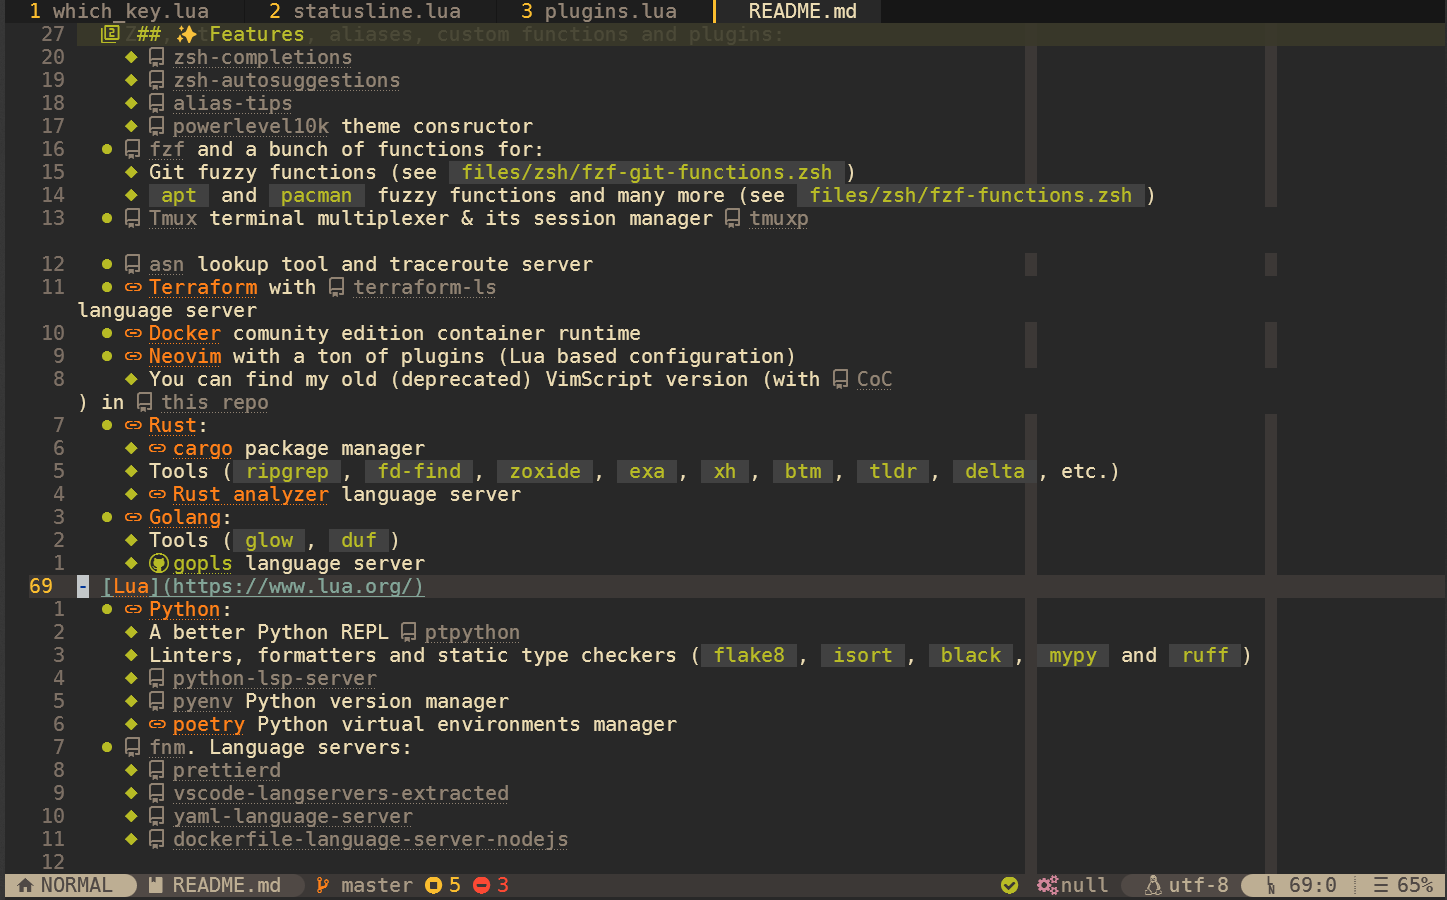Click the link icon before this repo
The image size is (1447, 900).
coord(144,402)
